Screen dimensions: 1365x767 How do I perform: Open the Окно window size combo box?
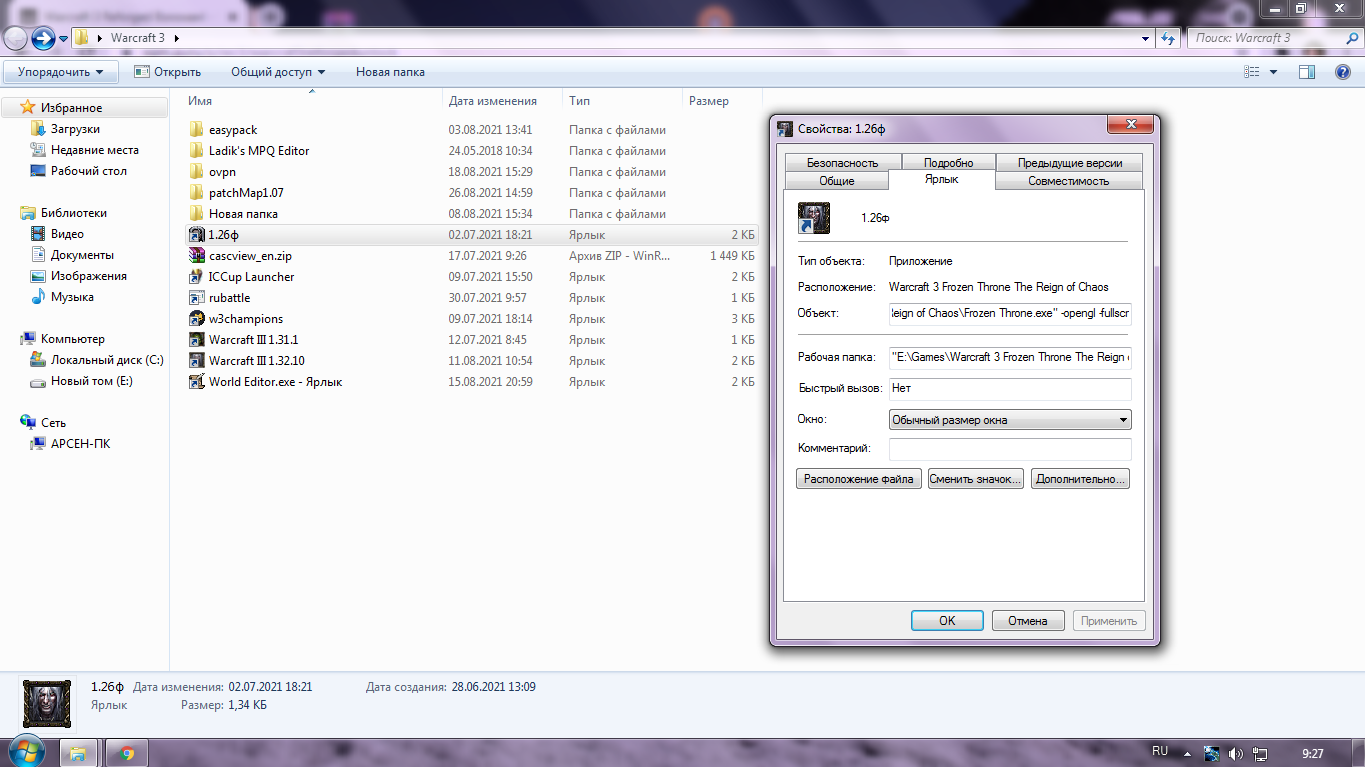point(1010,420)
